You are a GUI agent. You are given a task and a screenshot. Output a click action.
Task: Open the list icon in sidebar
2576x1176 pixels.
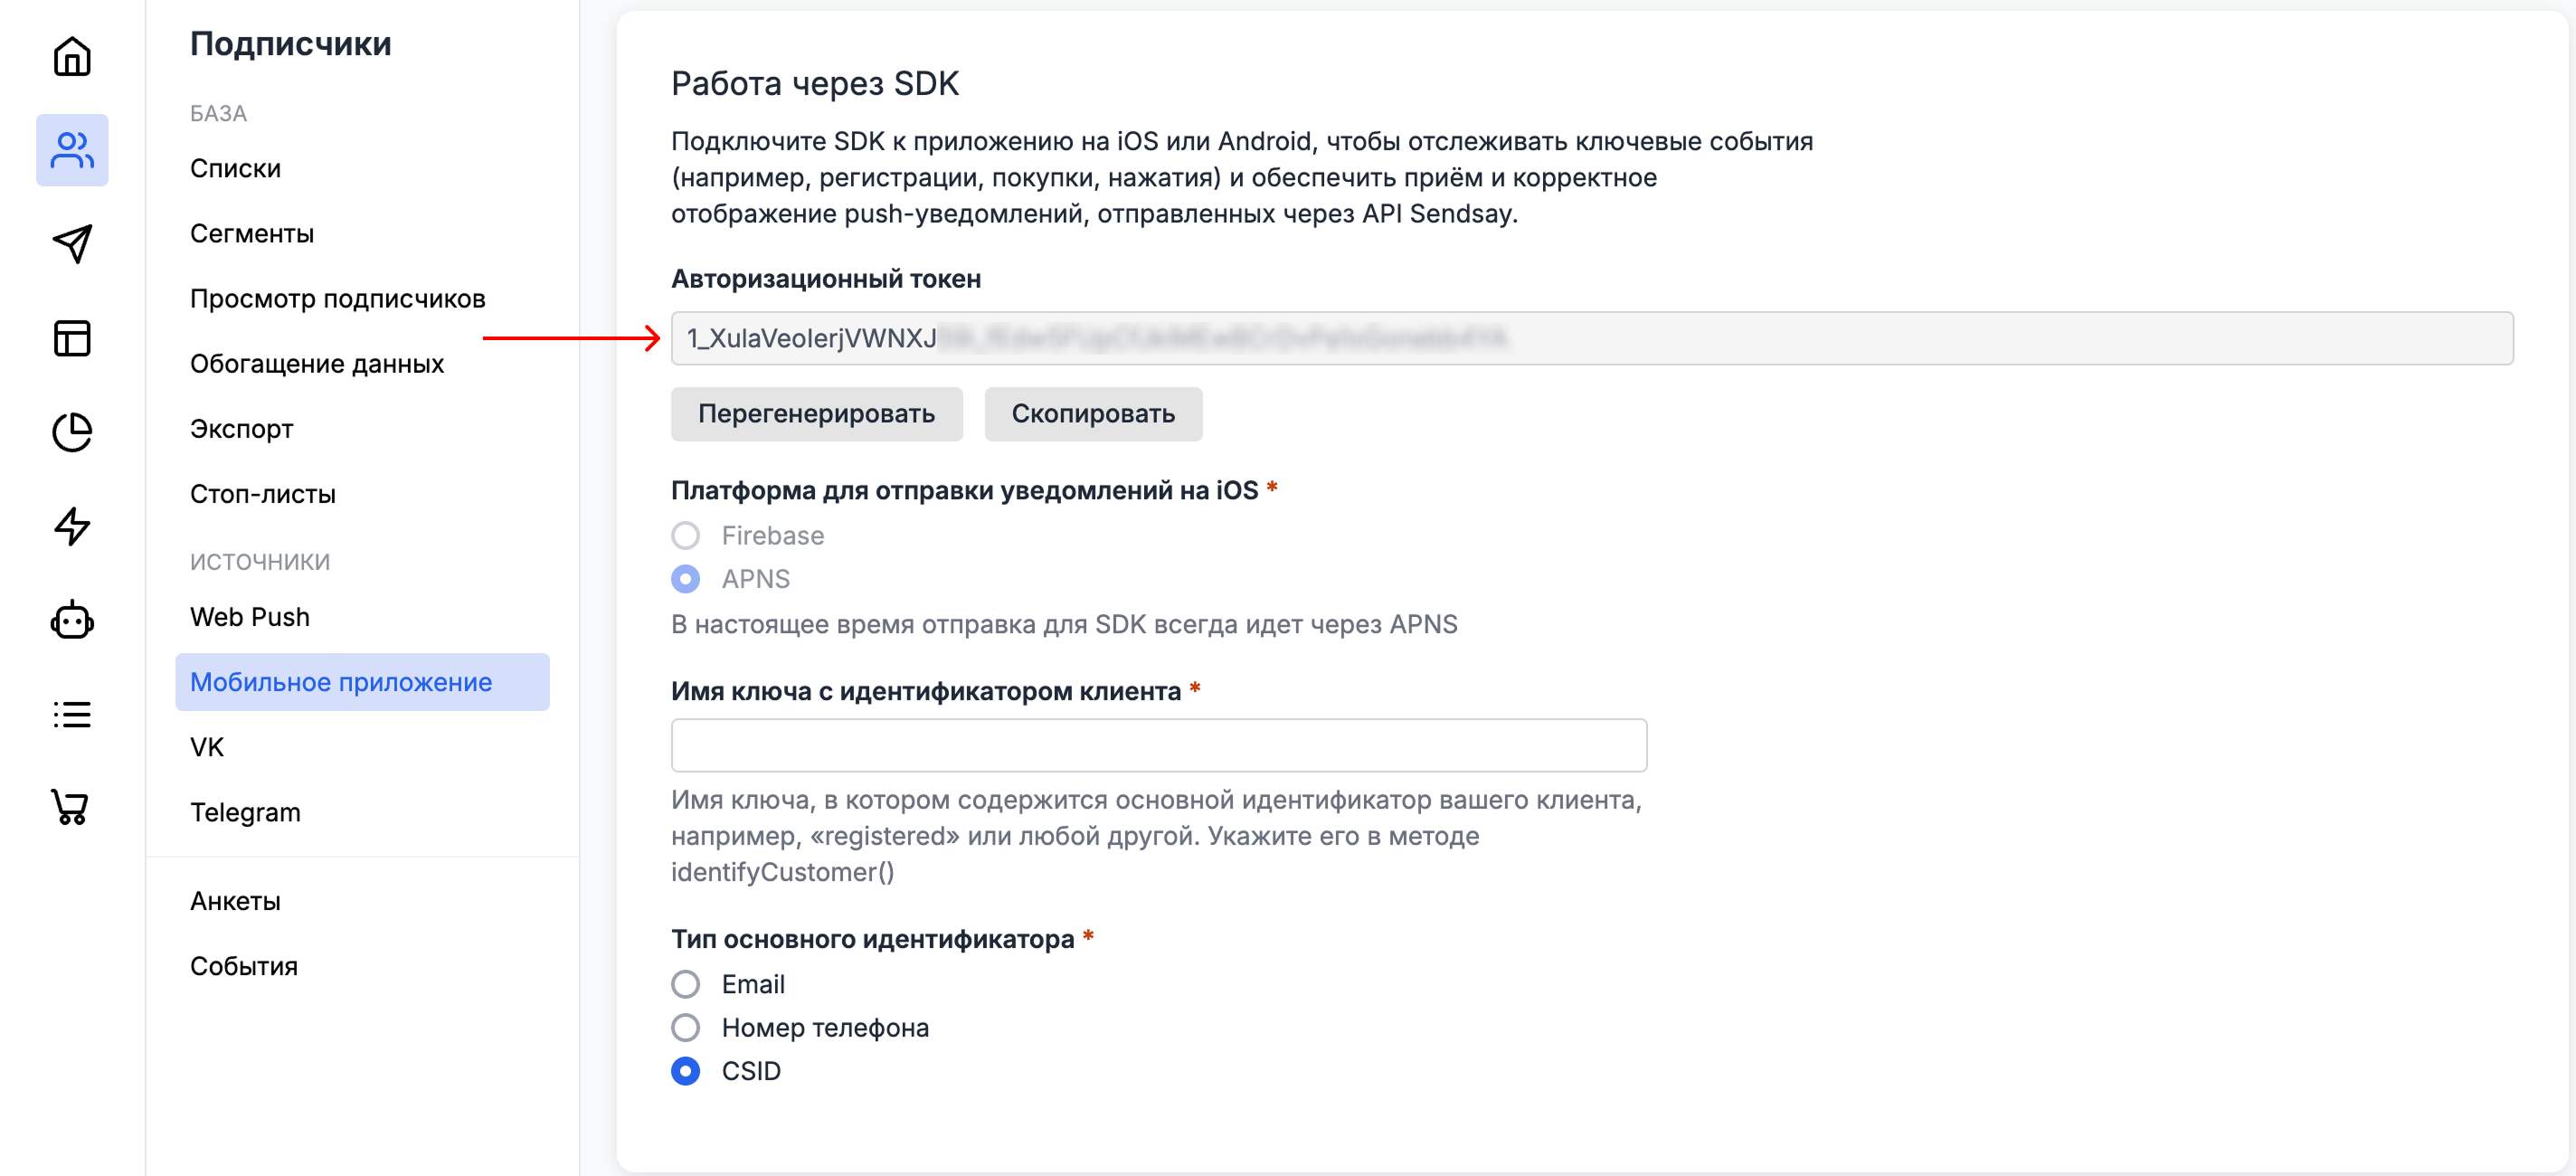click(72, 714)
